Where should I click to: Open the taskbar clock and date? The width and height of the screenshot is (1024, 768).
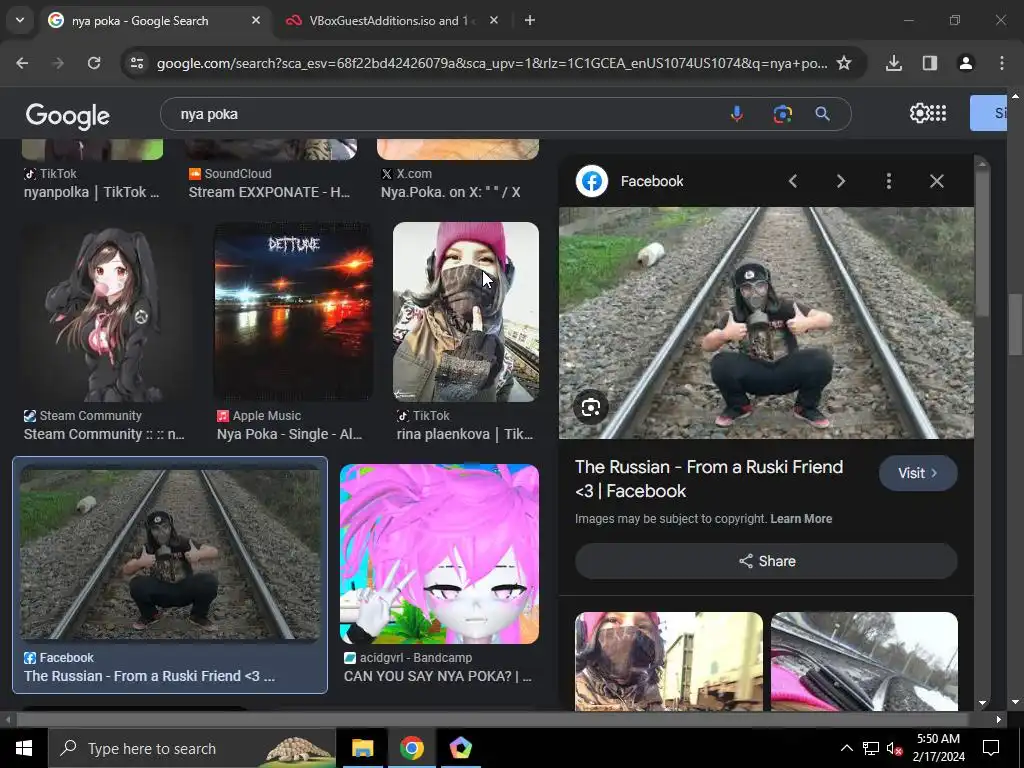[x=938, y=748]
